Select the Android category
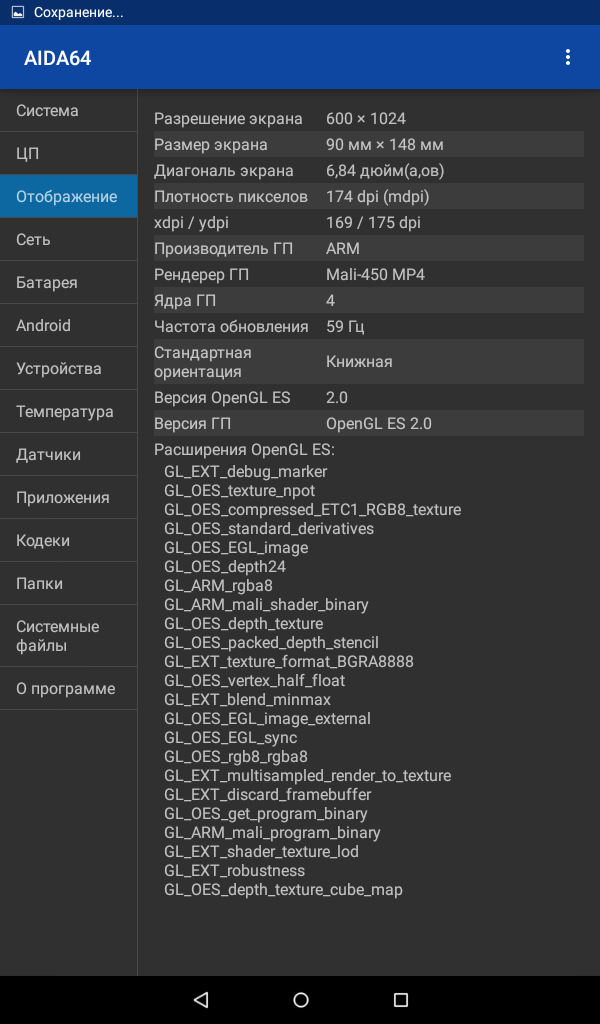The height and width of the screenshot is (1024, 600). 69,325
